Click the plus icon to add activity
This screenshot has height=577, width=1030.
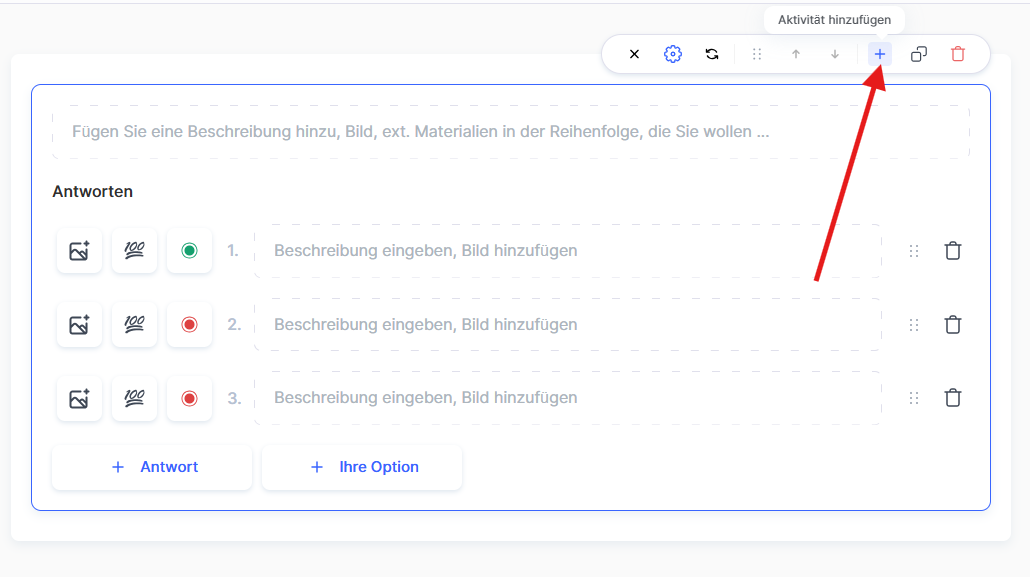[880, 54]
